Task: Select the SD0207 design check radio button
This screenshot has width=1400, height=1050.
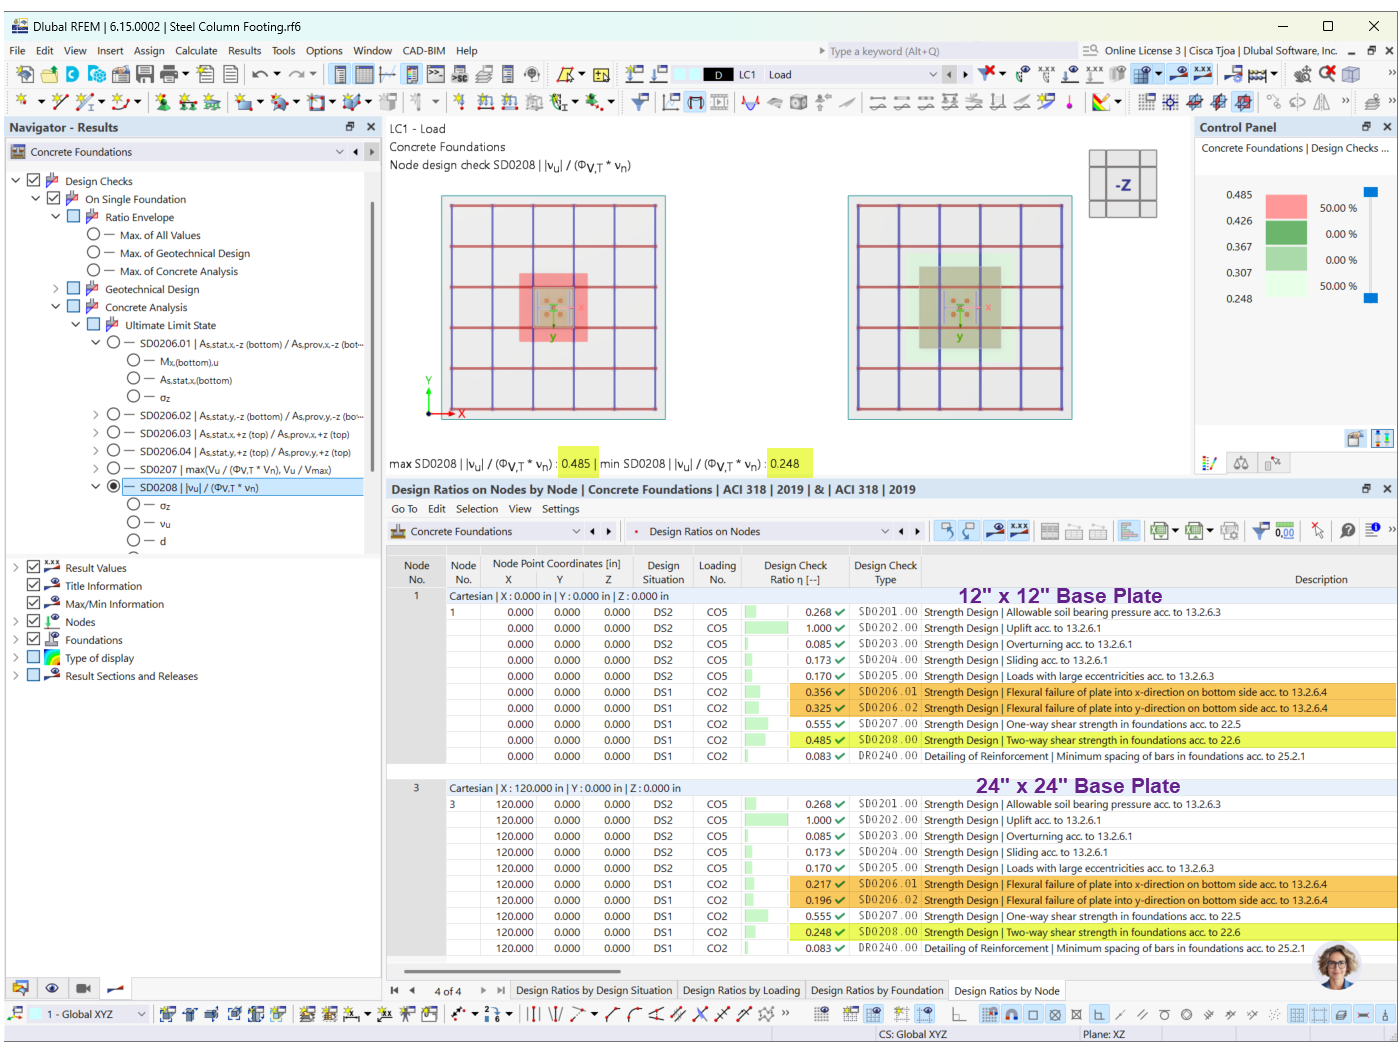Action: 114,469
